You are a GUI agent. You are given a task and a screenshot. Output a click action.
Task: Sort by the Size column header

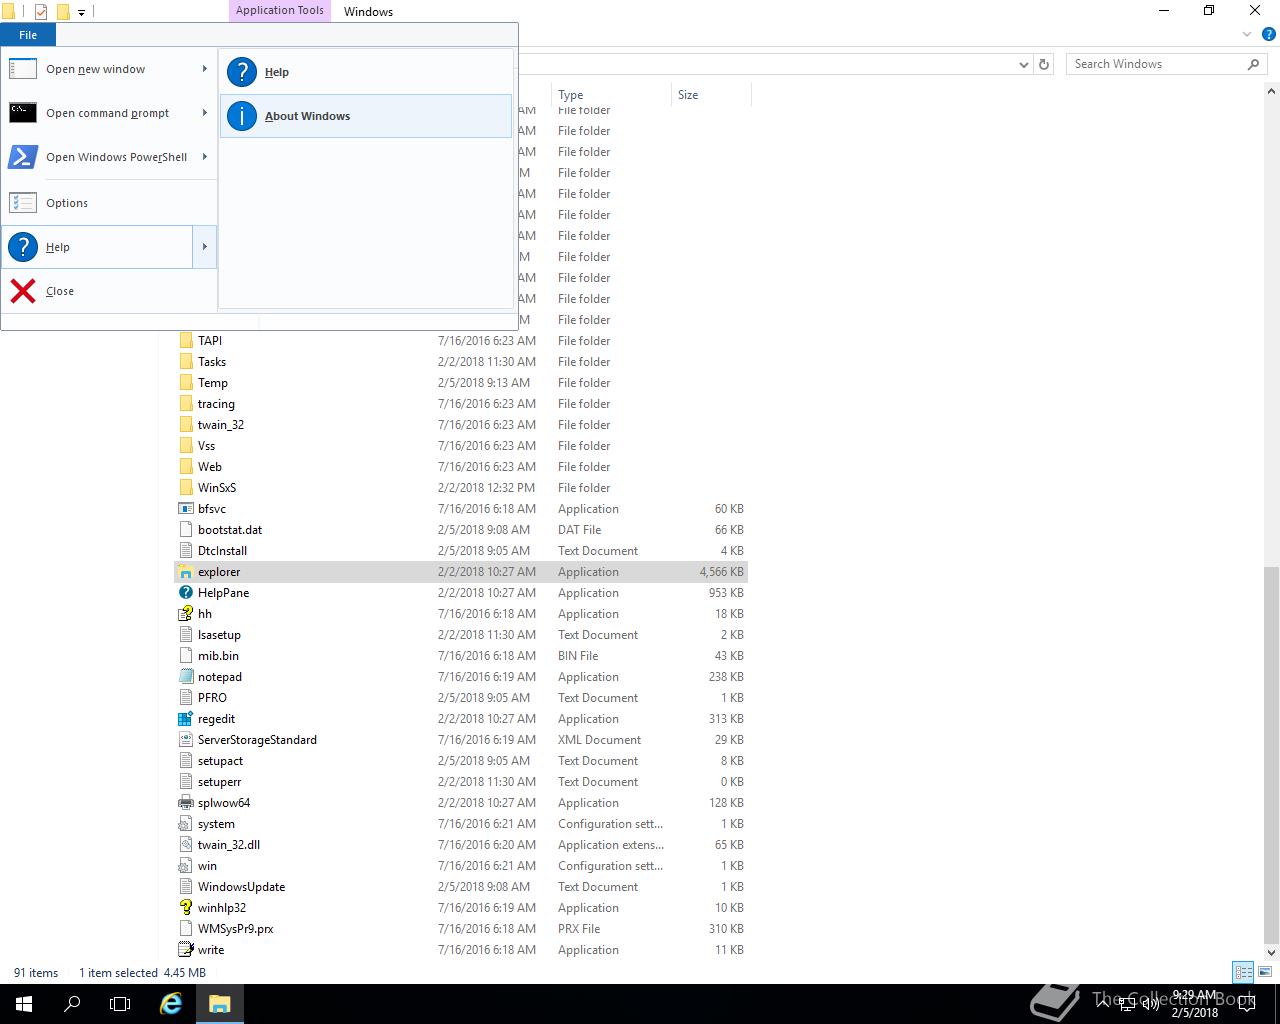click(x=710, y=95)
